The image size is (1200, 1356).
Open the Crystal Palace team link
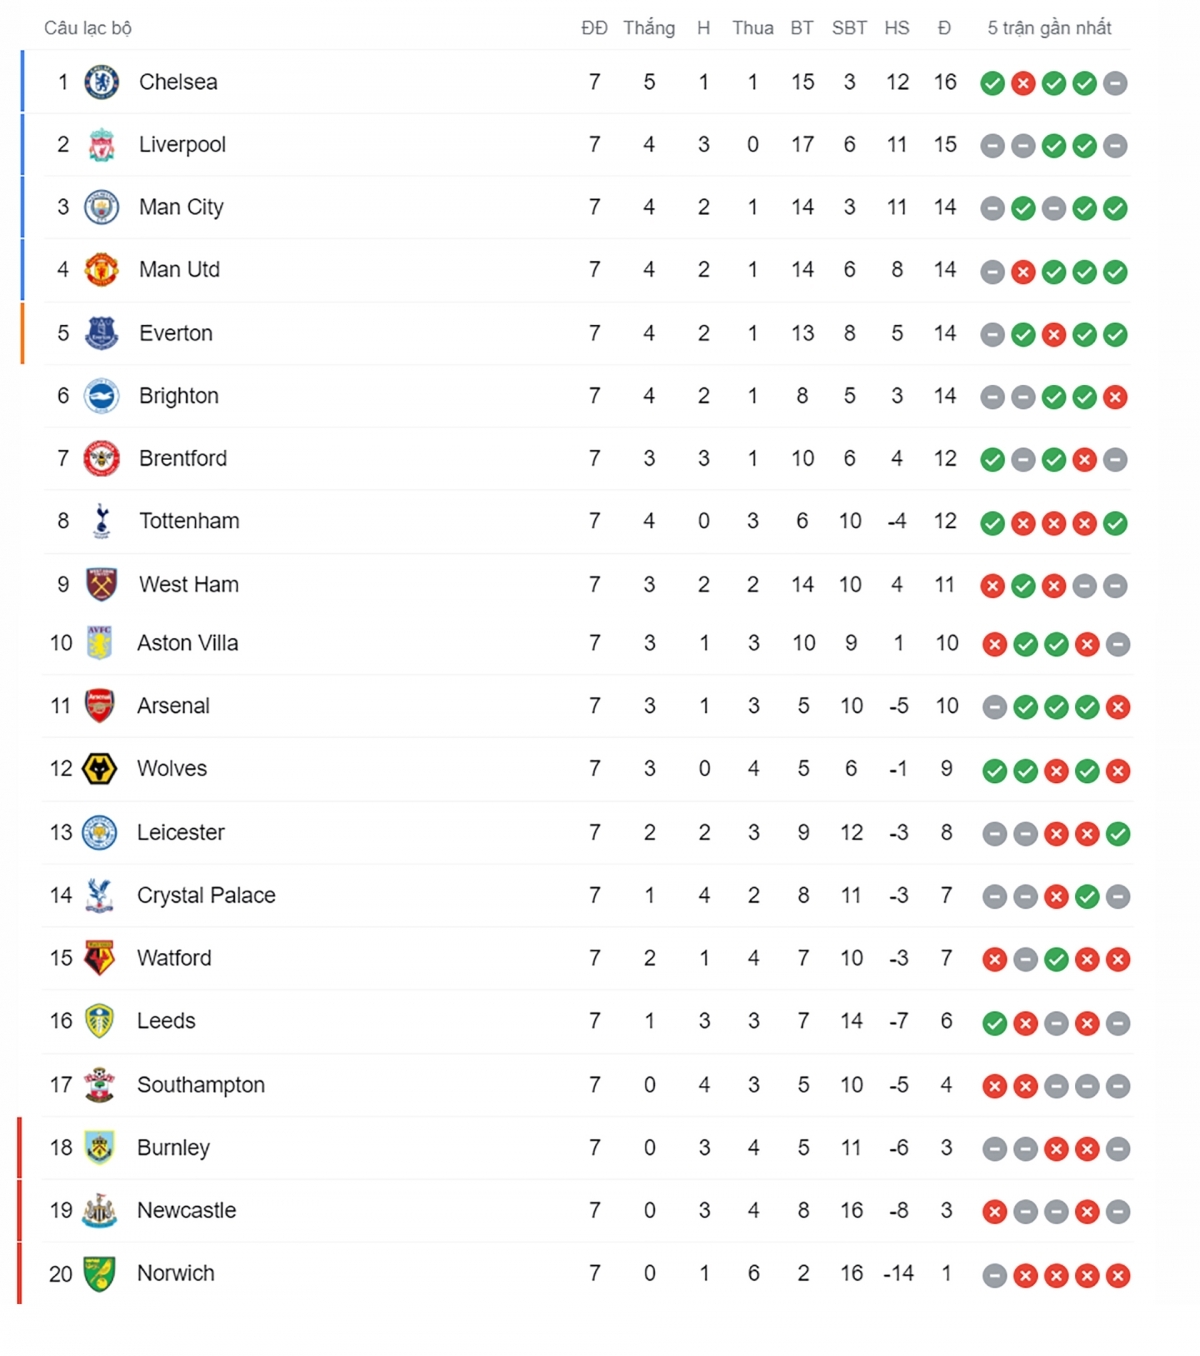206,895
